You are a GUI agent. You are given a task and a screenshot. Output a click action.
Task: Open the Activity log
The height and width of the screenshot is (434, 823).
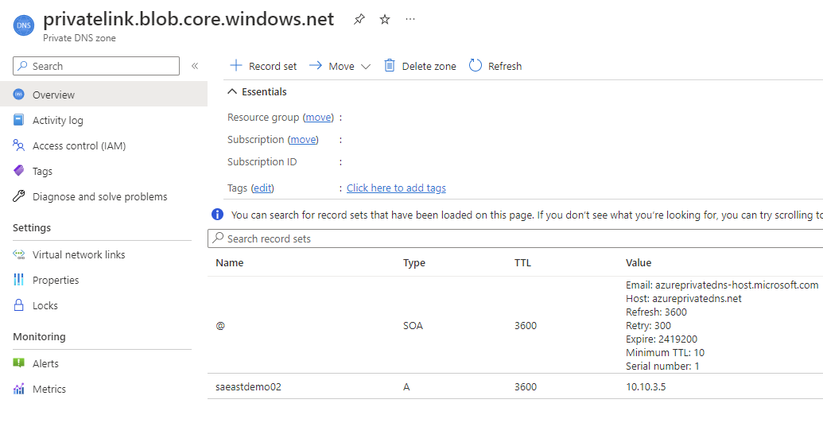click(58, 120)
